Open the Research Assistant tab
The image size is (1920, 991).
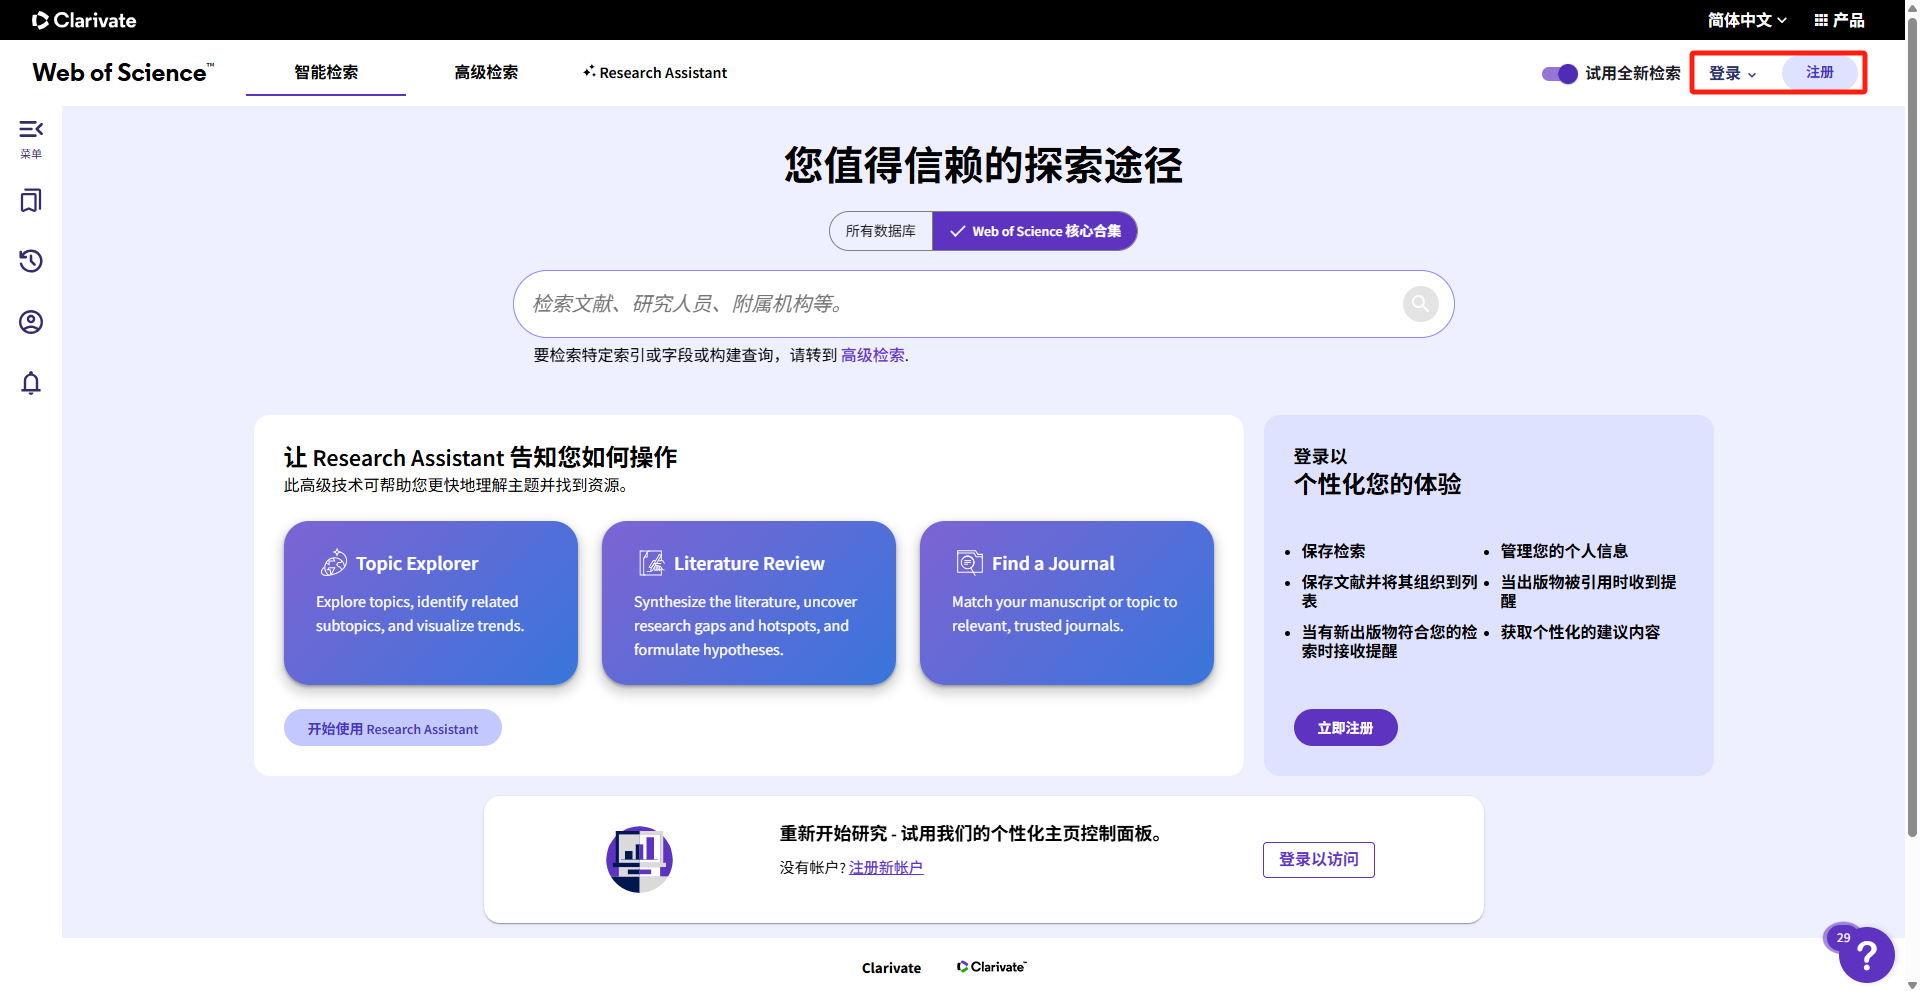(655, 72)
